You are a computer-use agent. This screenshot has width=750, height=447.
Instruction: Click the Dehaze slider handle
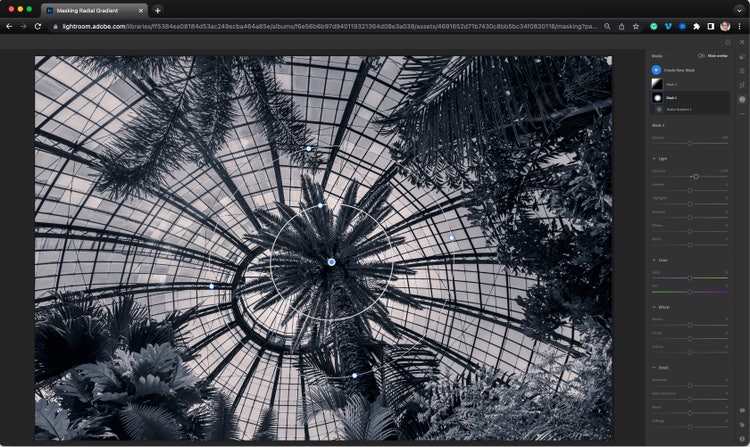690,352
